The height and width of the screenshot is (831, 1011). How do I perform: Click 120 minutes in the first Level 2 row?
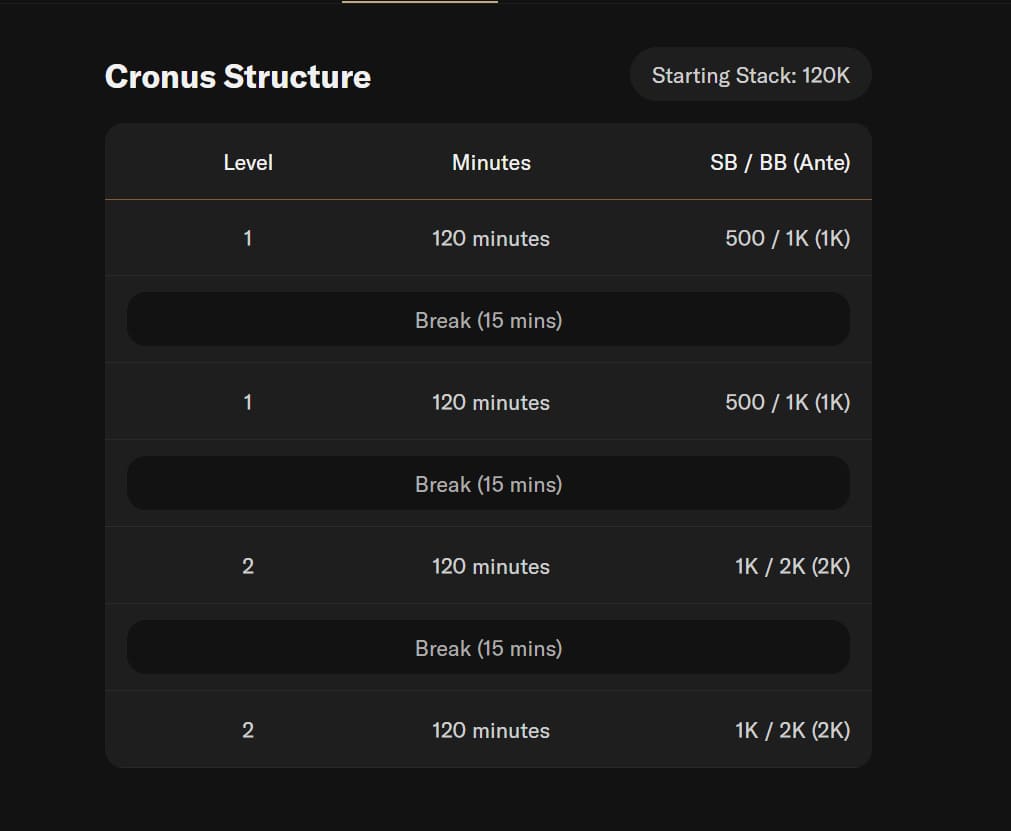491,566
